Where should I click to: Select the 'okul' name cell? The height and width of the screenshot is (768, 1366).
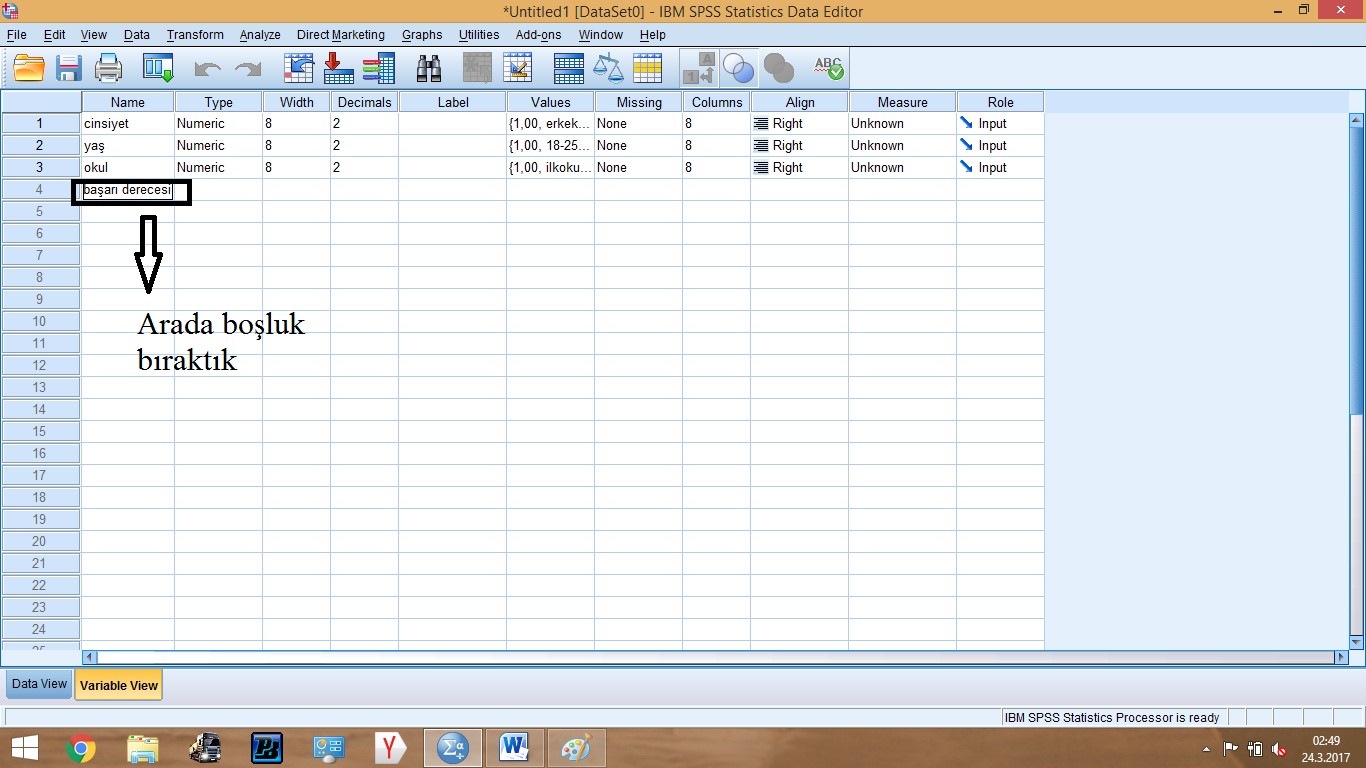tap(128, 168)
